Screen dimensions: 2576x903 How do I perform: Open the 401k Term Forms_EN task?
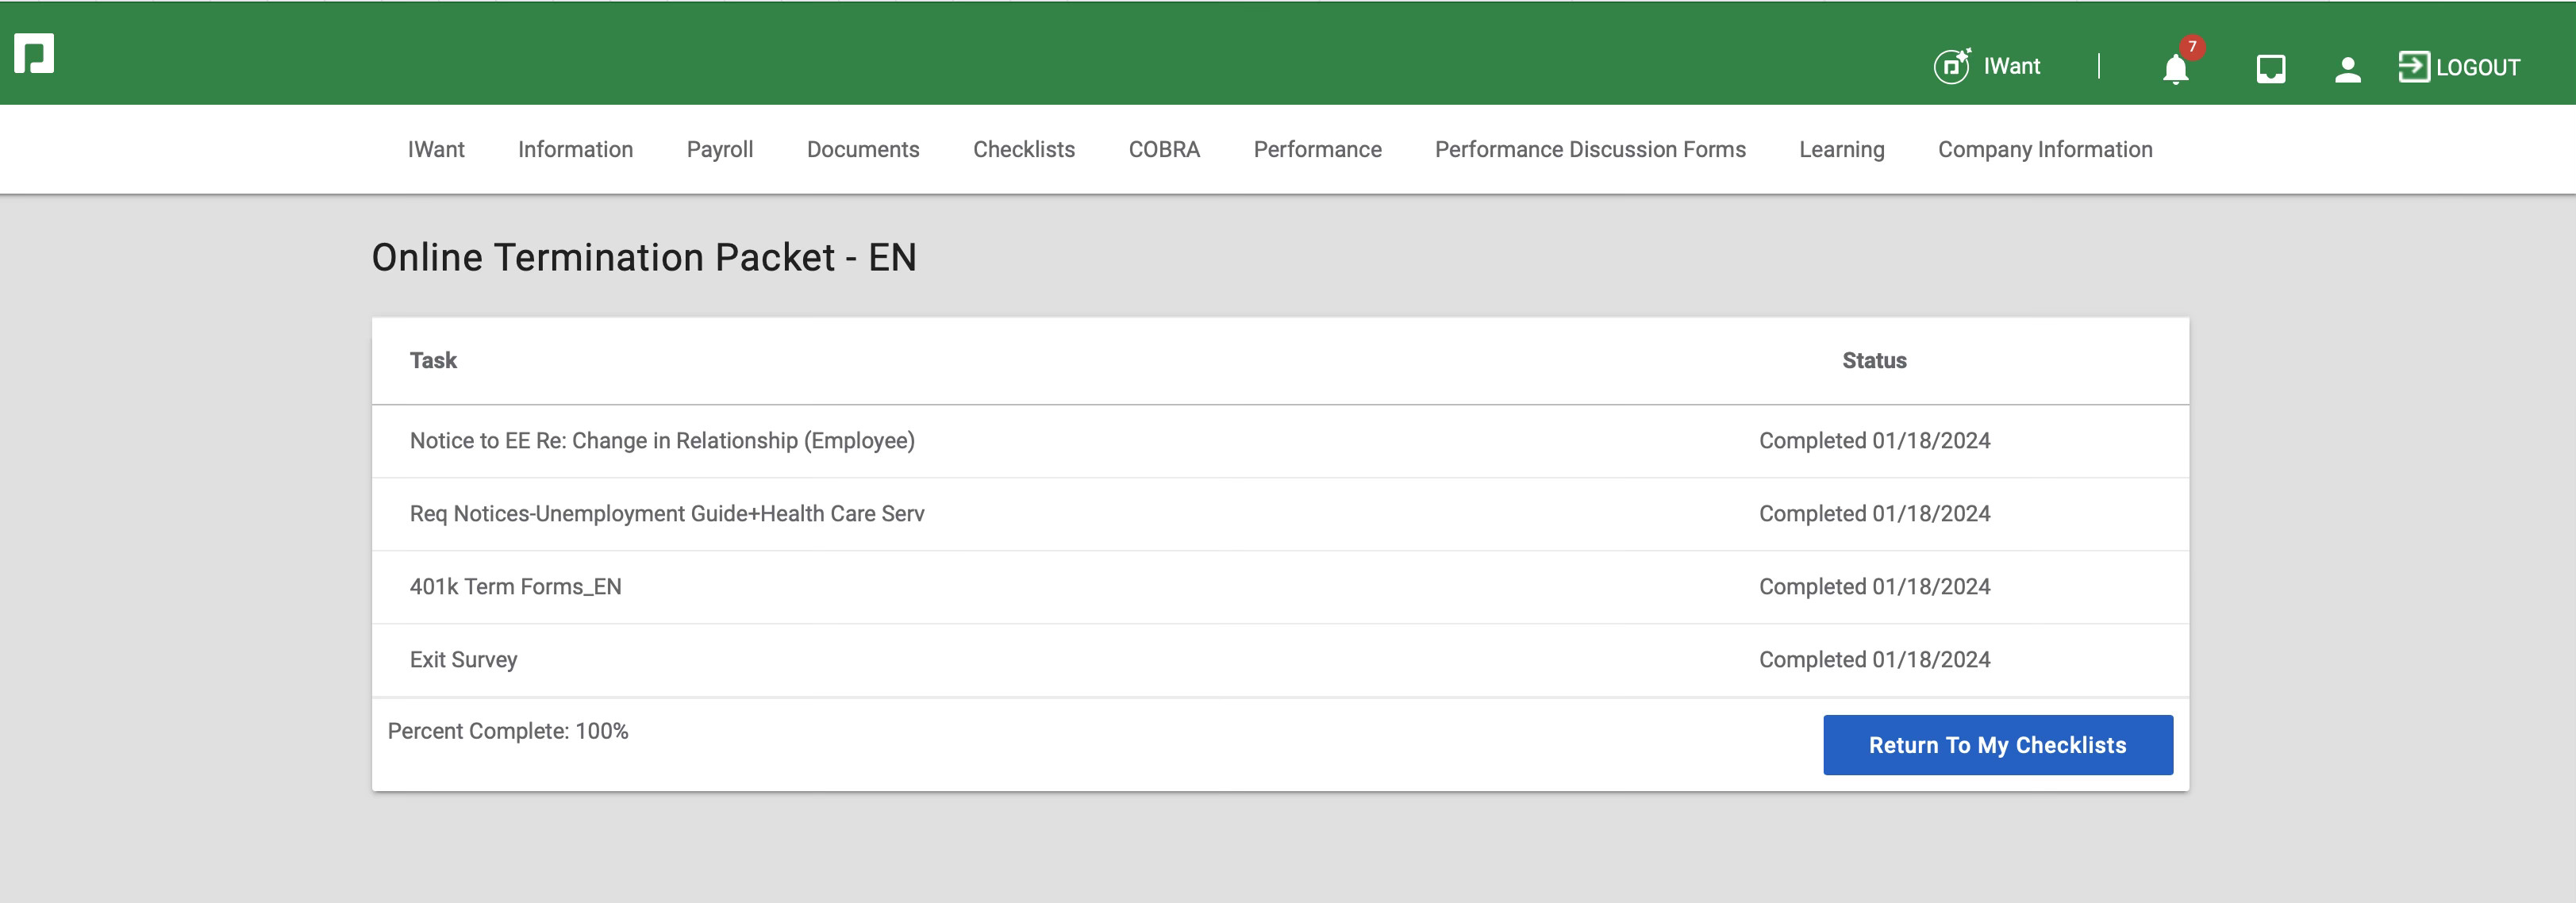coord(515,587)
